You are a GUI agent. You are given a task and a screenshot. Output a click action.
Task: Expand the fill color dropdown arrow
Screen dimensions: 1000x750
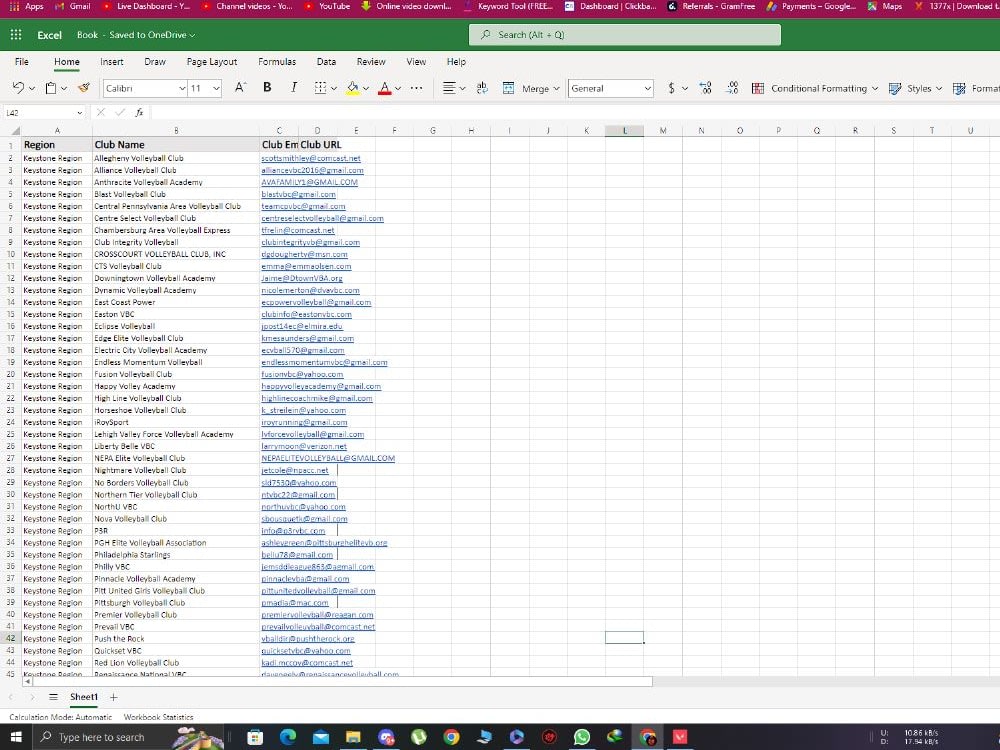tap(366, 89)
